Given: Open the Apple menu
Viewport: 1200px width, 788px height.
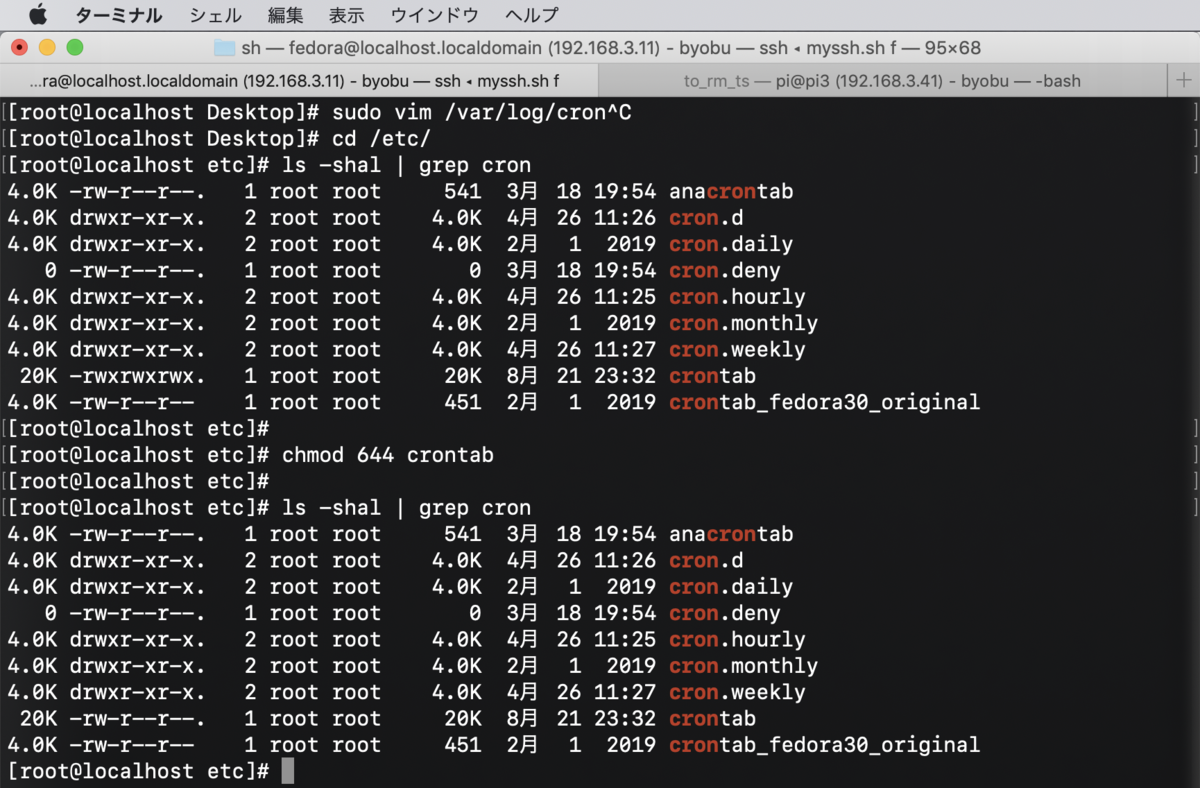Looking at the screenshot, I should click(37, 15).
